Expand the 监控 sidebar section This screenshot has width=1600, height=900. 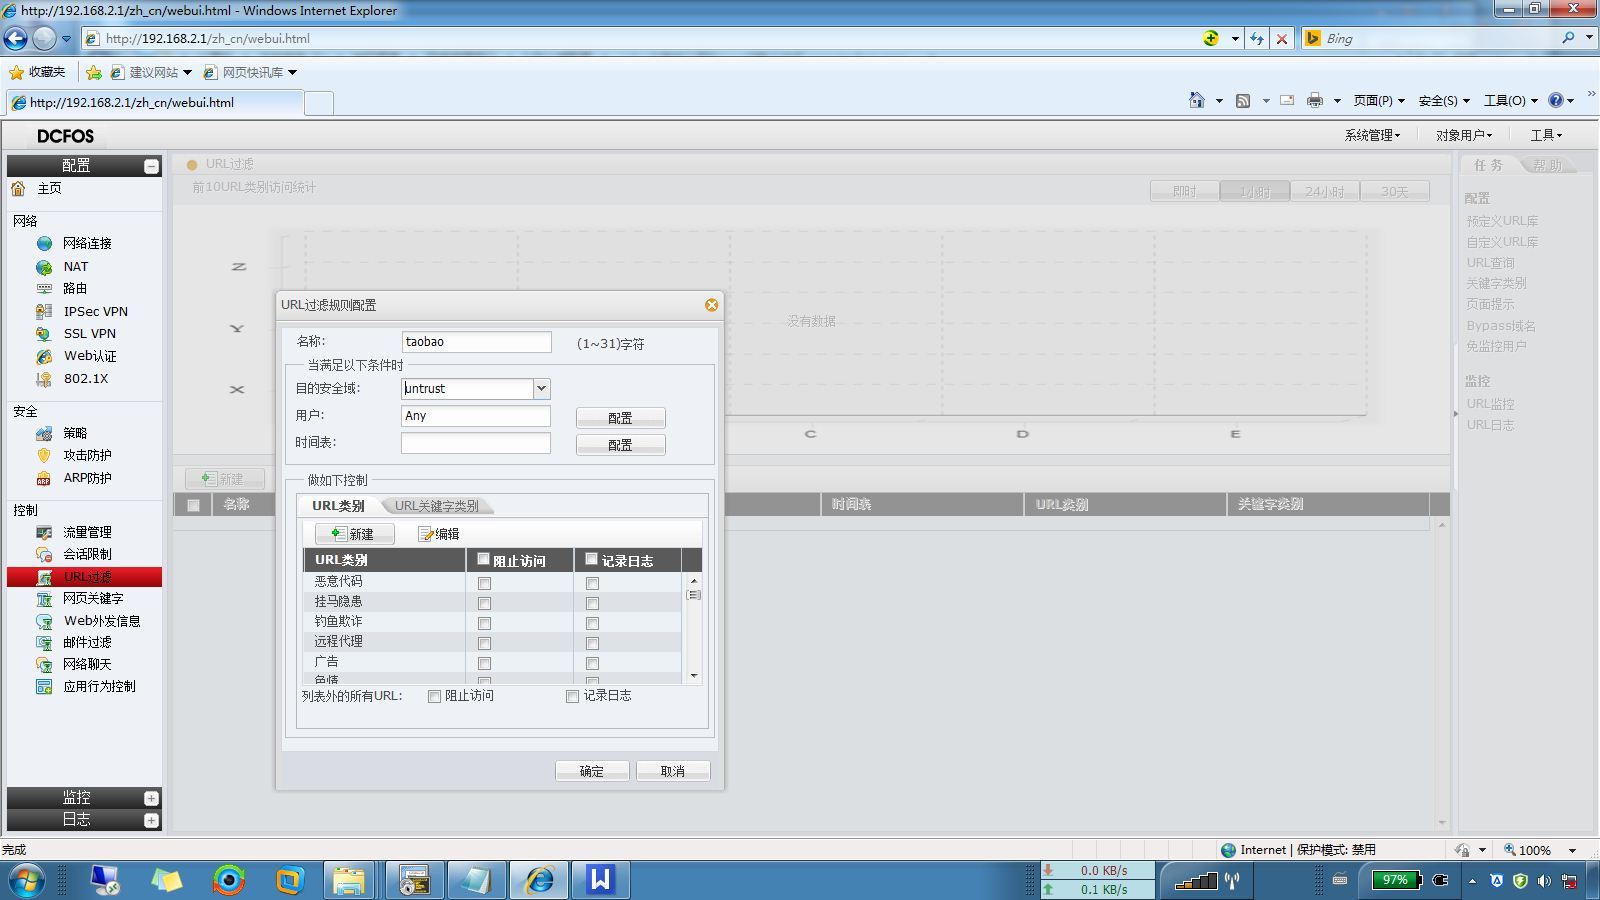(x=151, y=798)
